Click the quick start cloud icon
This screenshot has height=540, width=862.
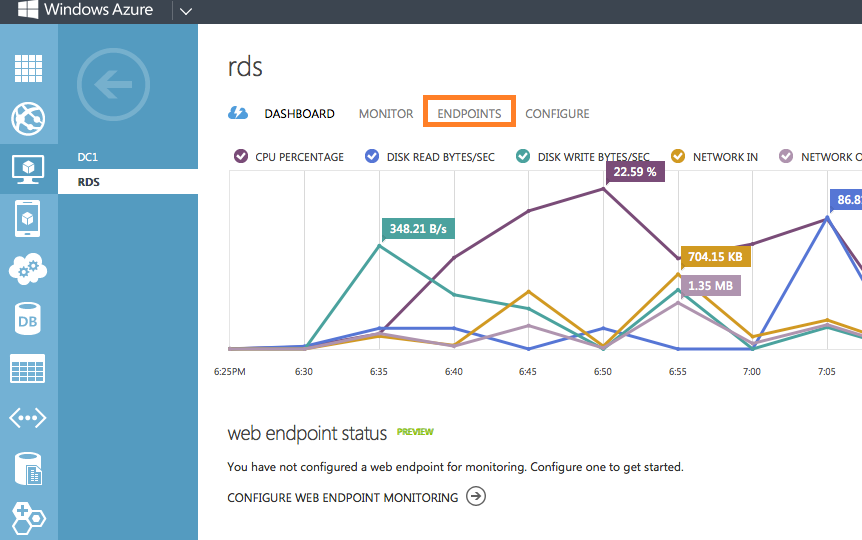[x=237, y=113]
